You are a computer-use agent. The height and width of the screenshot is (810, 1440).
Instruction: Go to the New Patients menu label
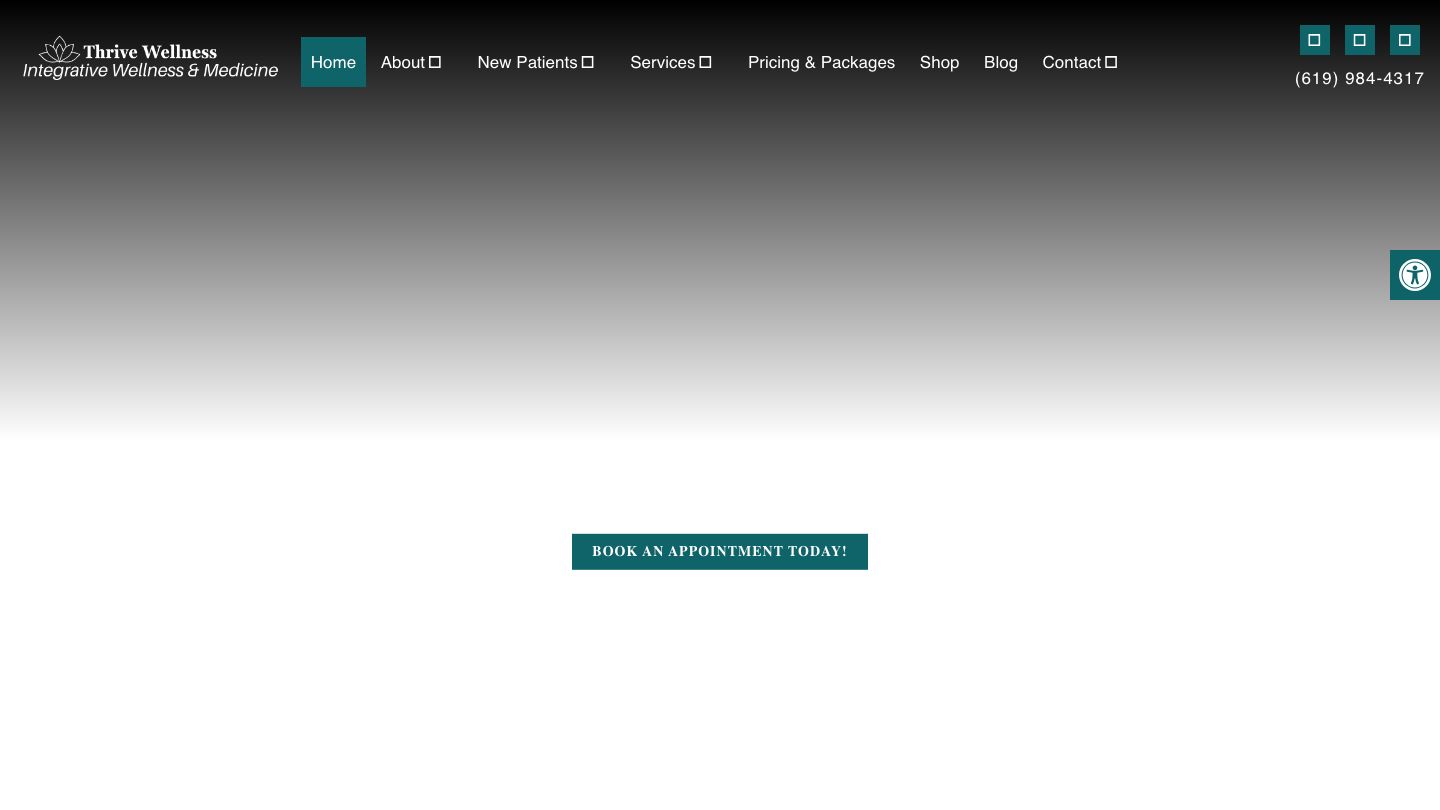pos(527,62)
